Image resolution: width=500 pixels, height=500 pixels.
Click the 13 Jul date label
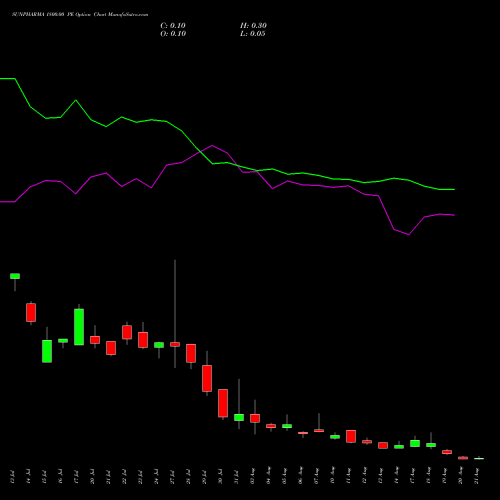click(12, 477)
